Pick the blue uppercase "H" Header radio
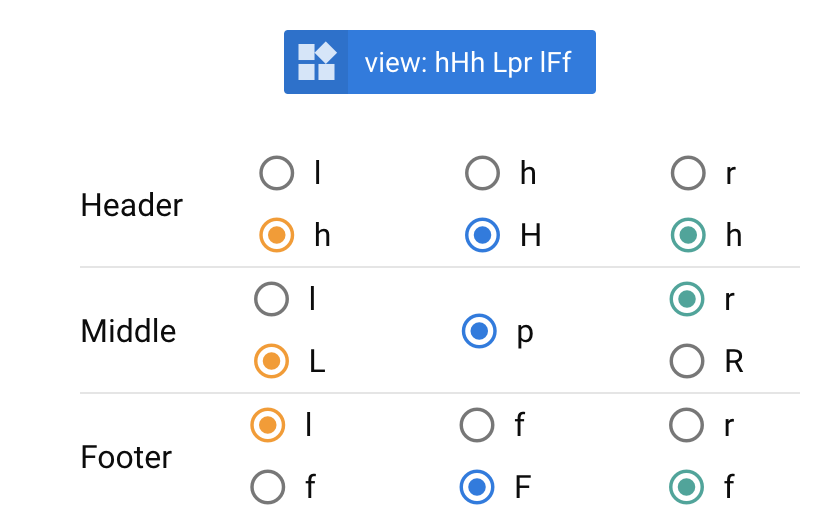 (x=482, y=236)
